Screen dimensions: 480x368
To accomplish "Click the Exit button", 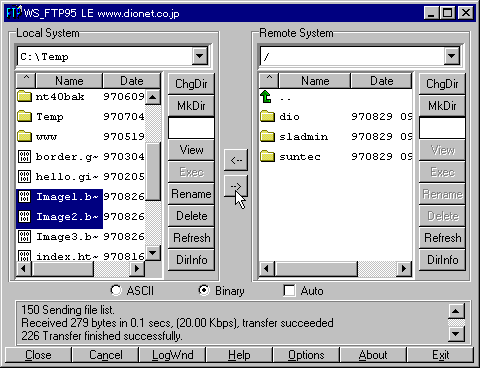I will (x=441, y=355).
